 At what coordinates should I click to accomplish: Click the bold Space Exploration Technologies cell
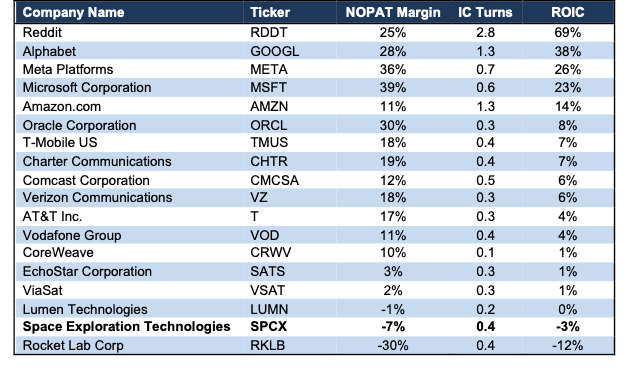[126, 327]
